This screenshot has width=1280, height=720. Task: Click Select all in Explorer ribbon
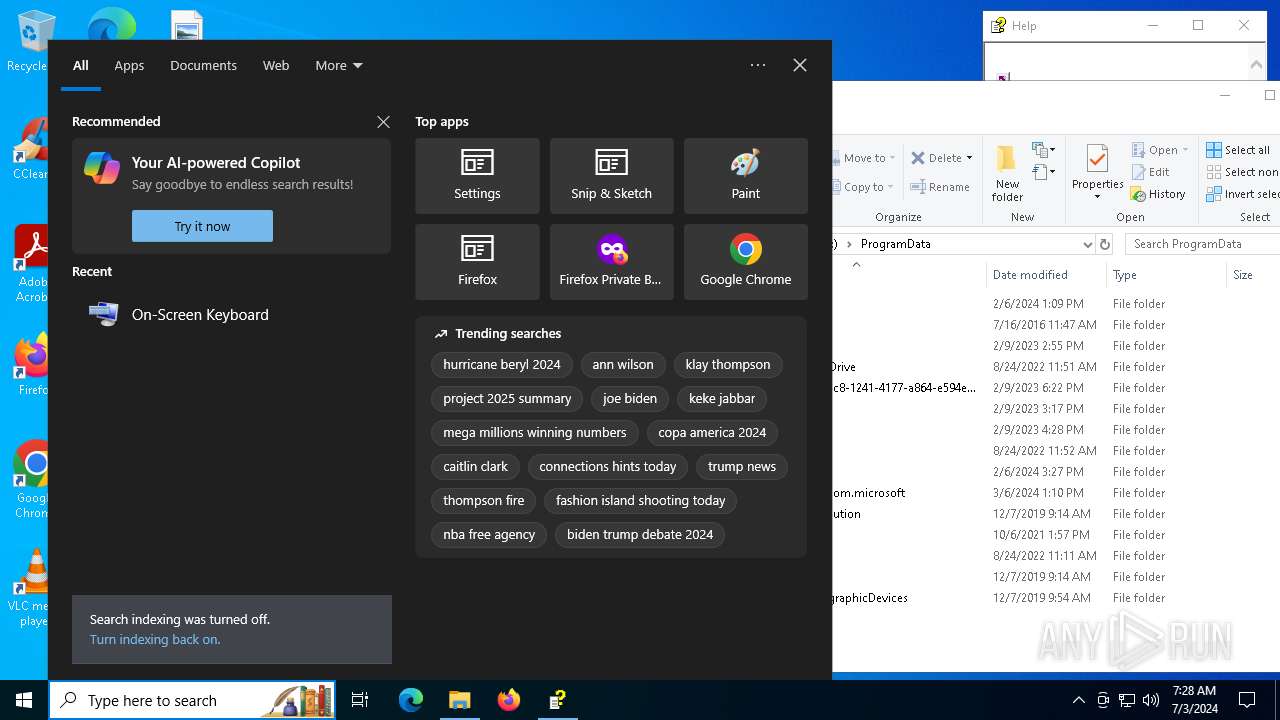point(1238,150)
